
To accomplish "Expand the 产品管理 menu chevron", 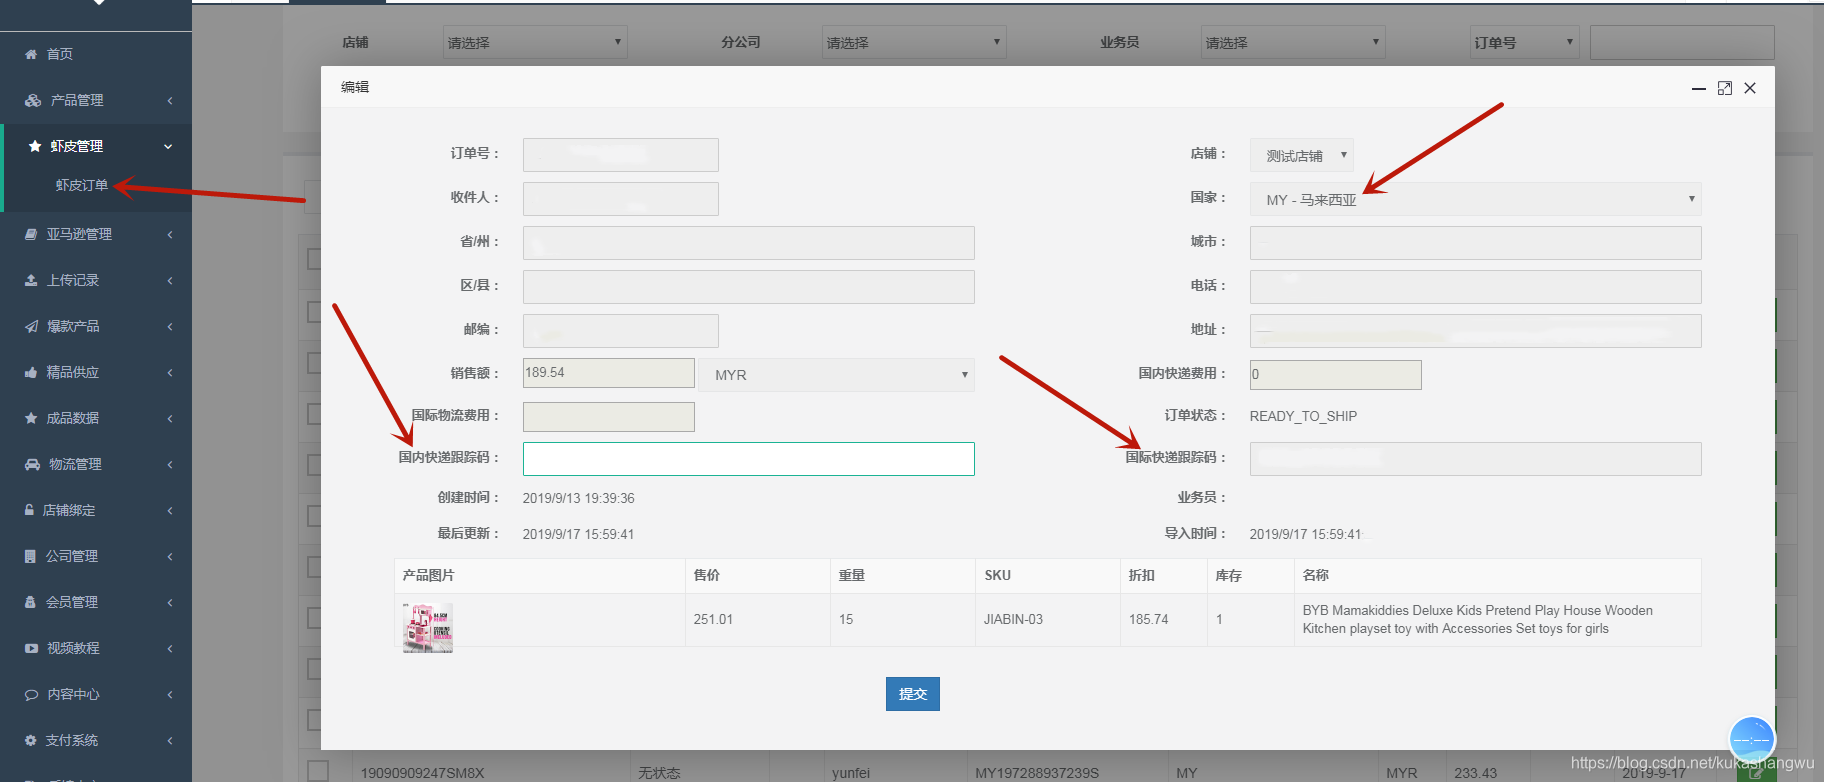I will [170, 101].
